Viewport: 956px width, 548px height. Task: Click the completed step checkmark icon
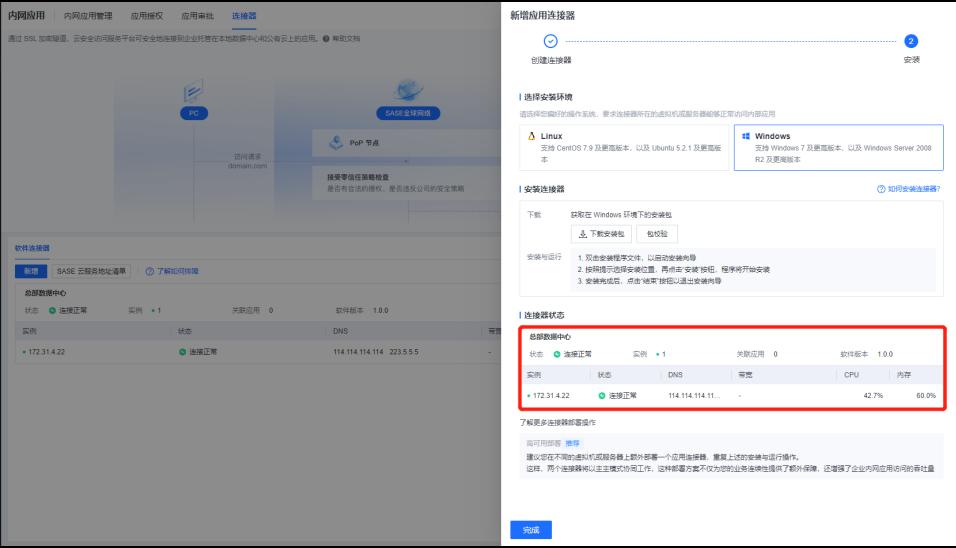[550, 42]
